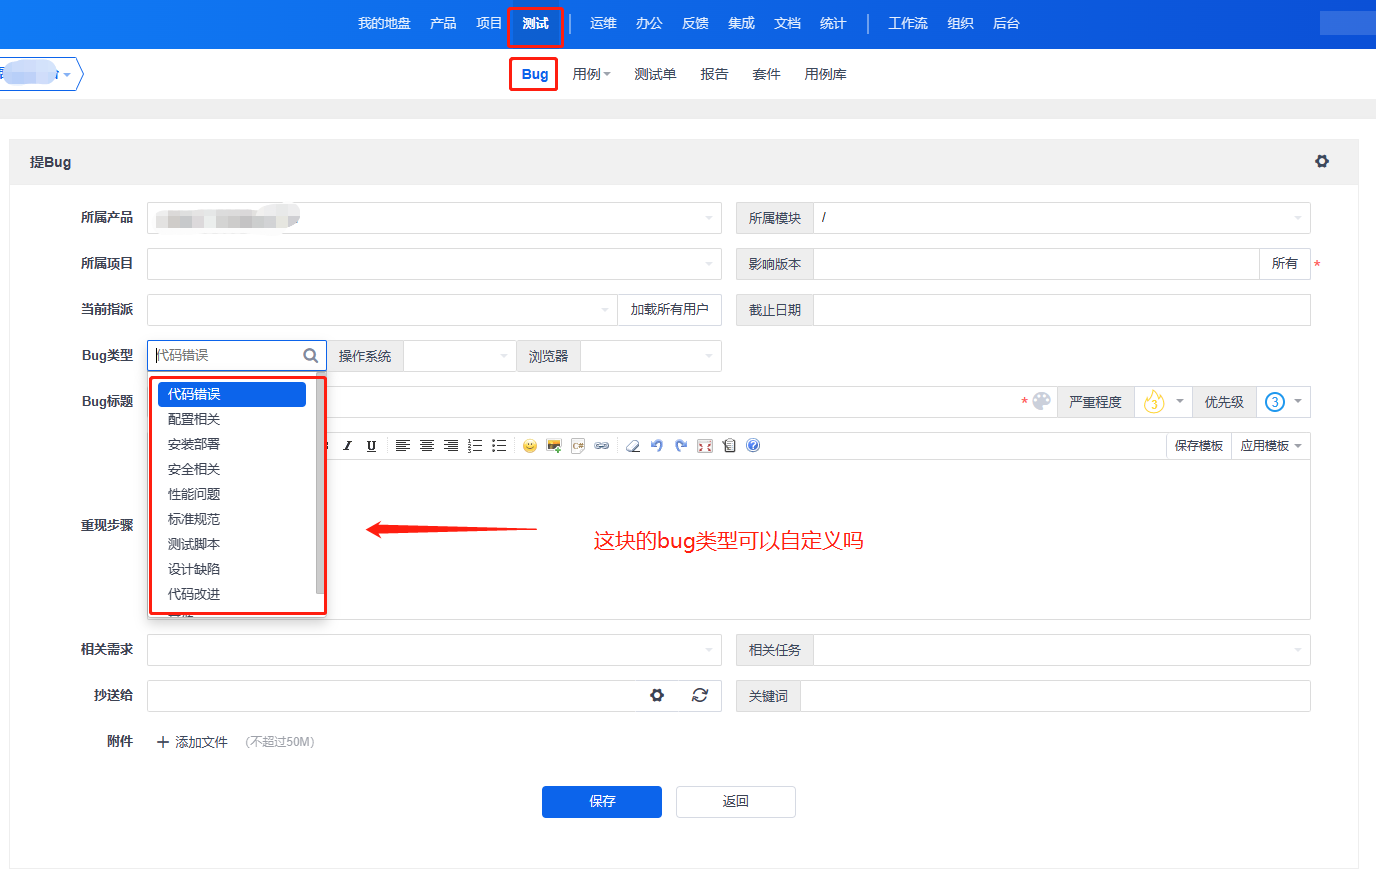Open the editor help icon
The height and width of the screenshot is (869, 1376).
point(753,446)
